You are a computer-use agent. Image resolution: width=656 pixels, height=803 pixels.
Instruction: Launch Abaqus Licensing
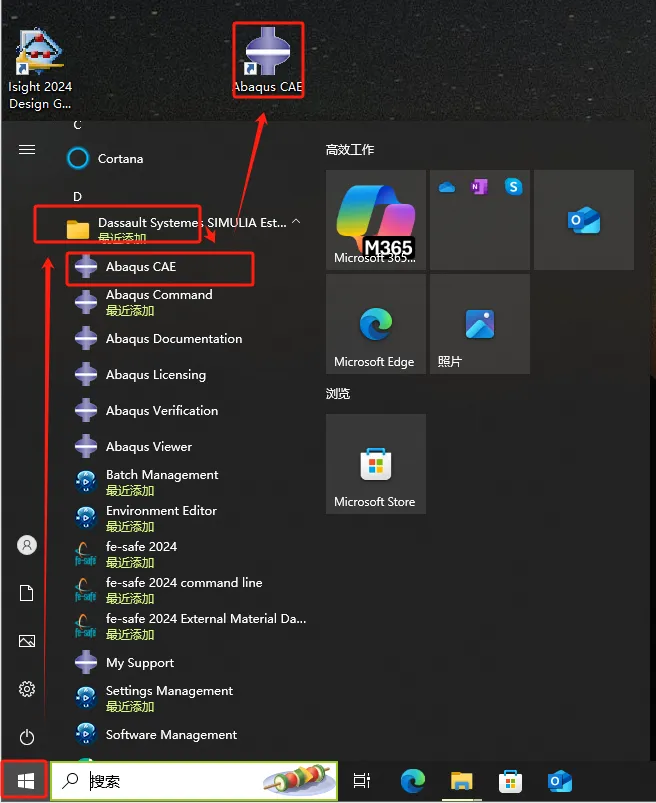coord(187,374)
